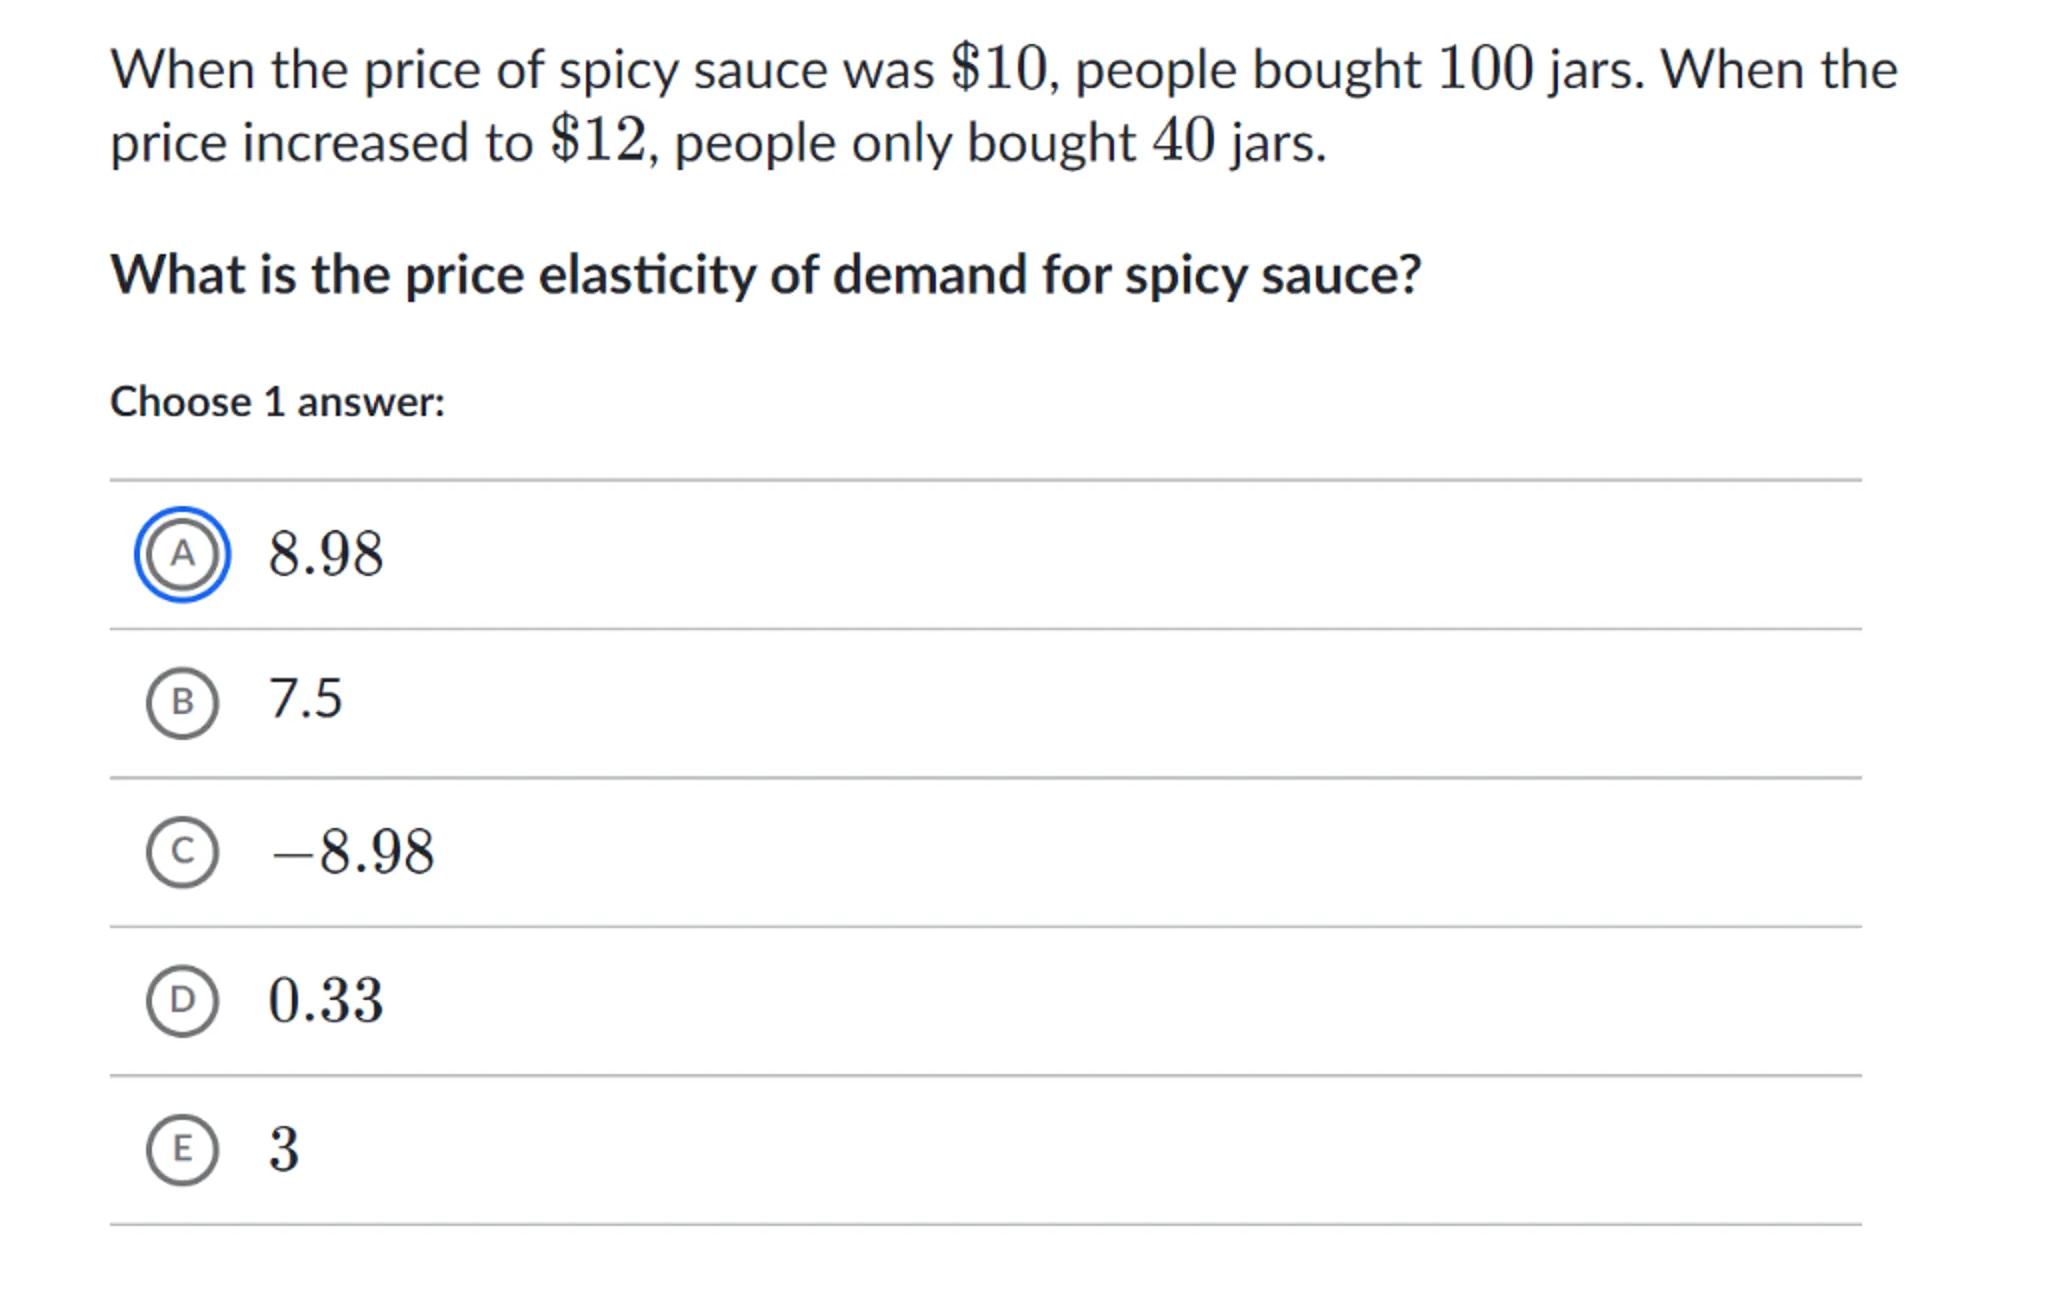Click the −8.98 answer text

tap(352, 852)
